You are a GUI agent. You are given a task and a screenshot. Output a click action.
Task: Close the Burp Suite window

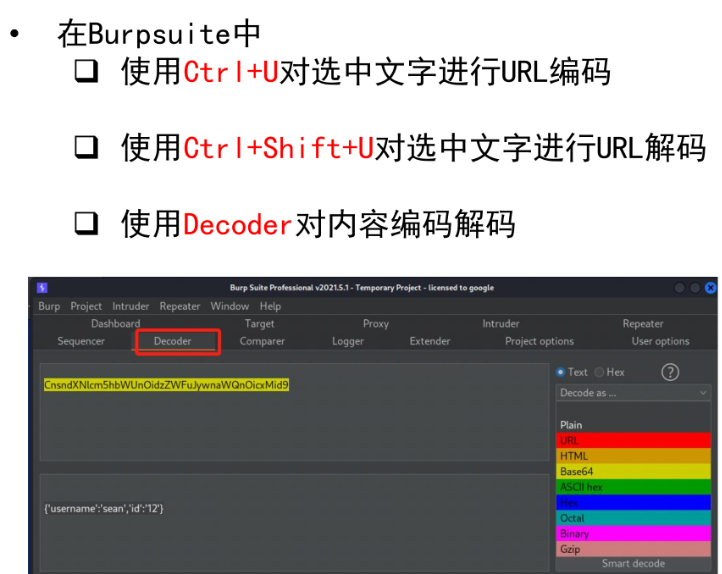(x=710, y=288)
